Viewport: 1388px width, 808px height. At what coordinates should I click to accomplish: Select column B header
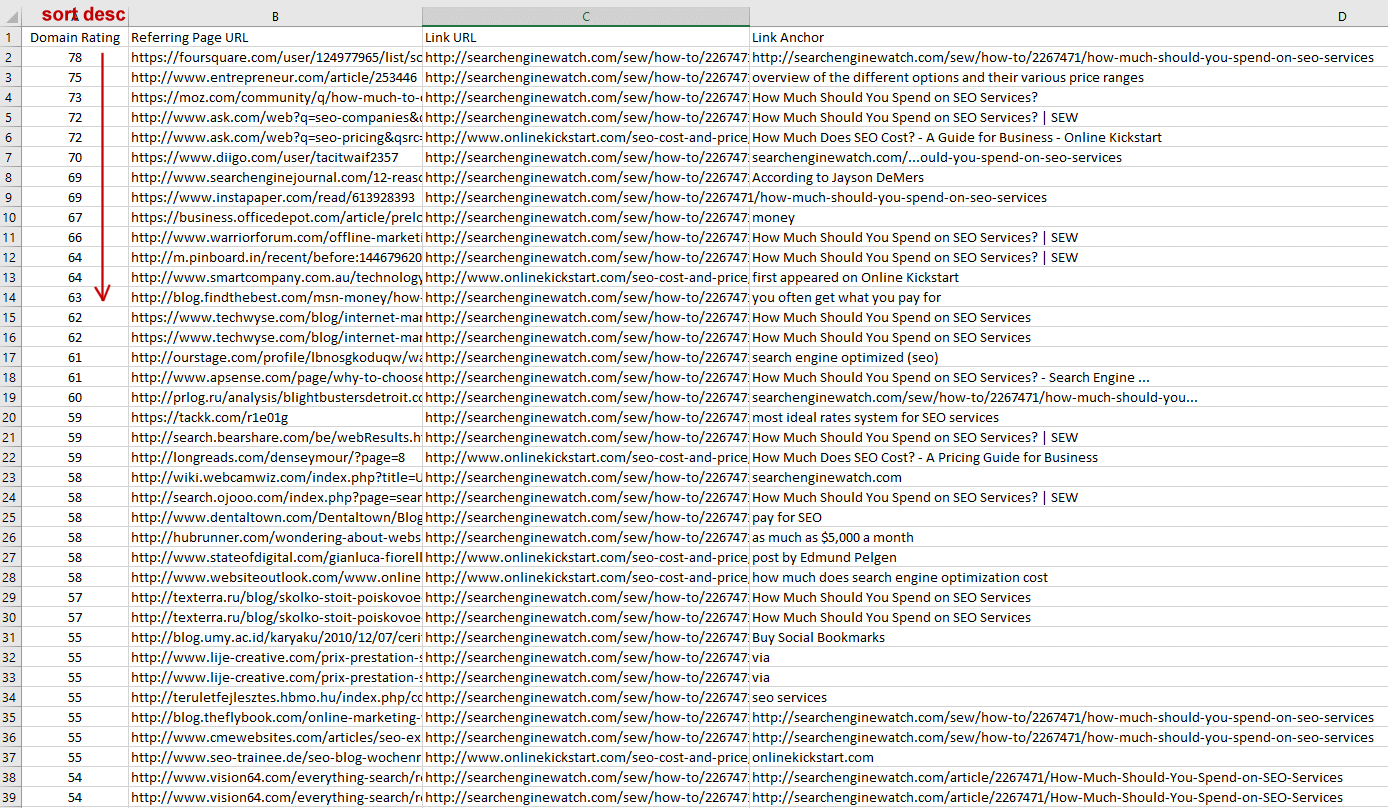(275, 17)
